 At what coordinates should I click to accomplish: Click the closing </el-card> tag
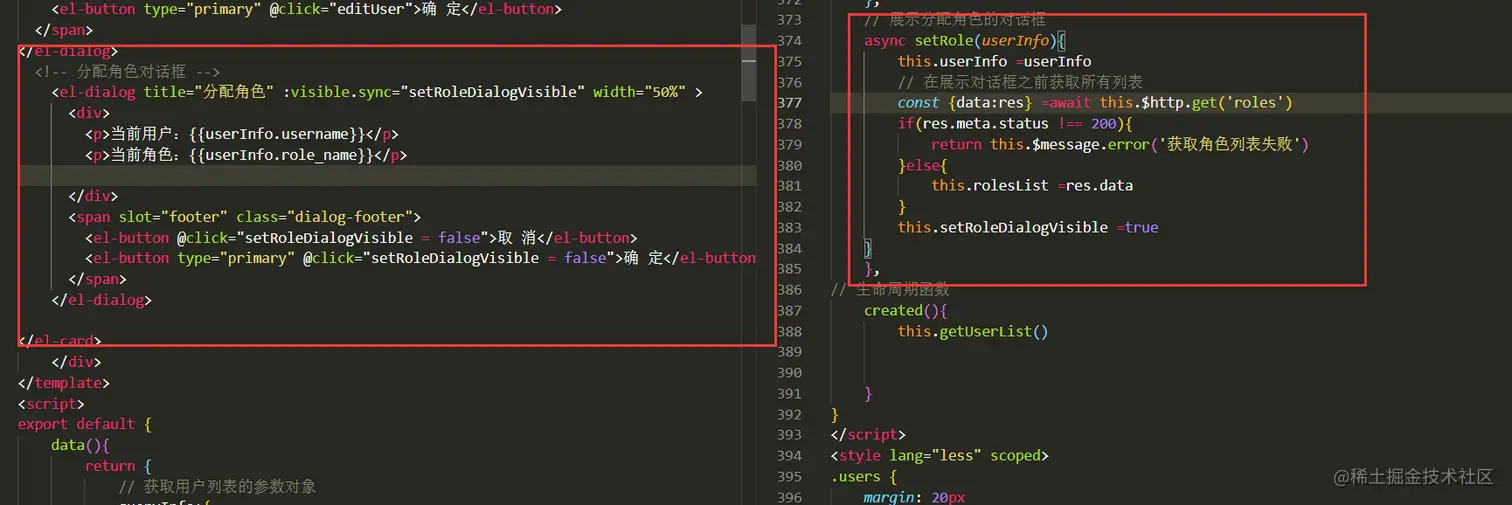(60, 341)
